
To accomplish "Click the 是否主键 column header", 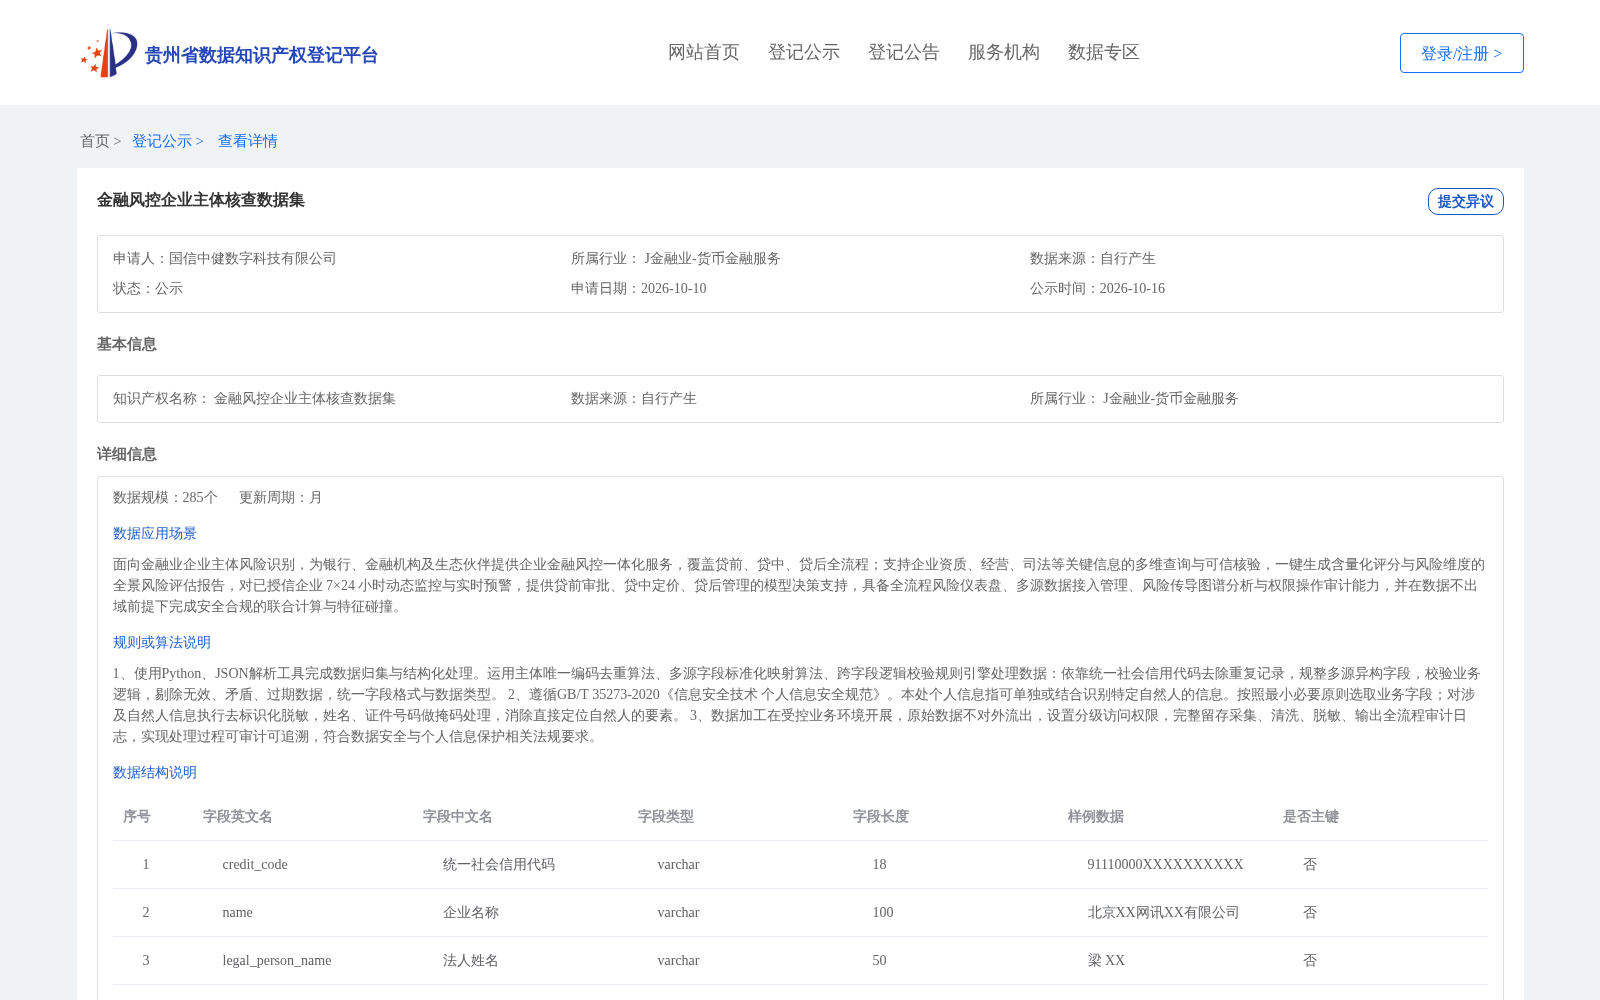I will tap(1311, 816).
